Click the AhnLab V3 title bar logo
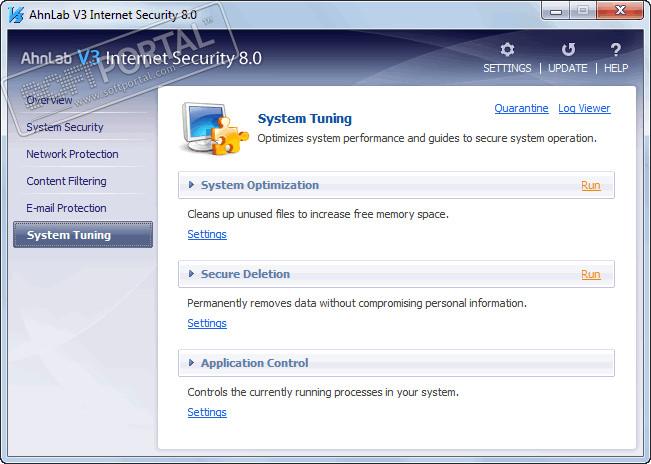This screenshot has height=464, width=651. (x=16, y=15)
